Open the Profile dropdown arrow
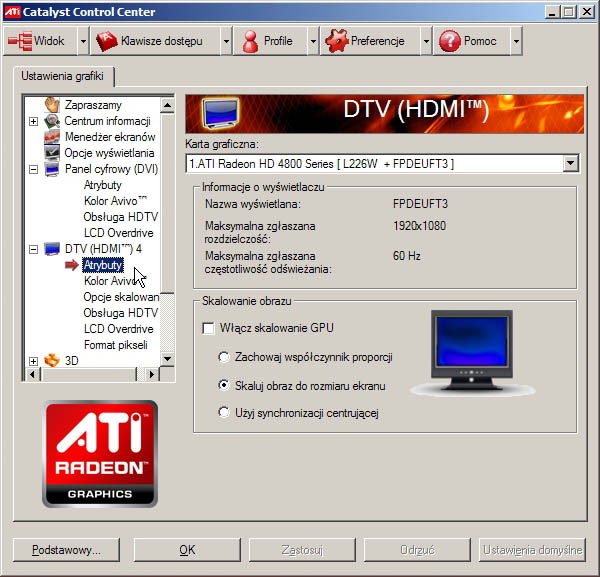 (x=313, y=41)
